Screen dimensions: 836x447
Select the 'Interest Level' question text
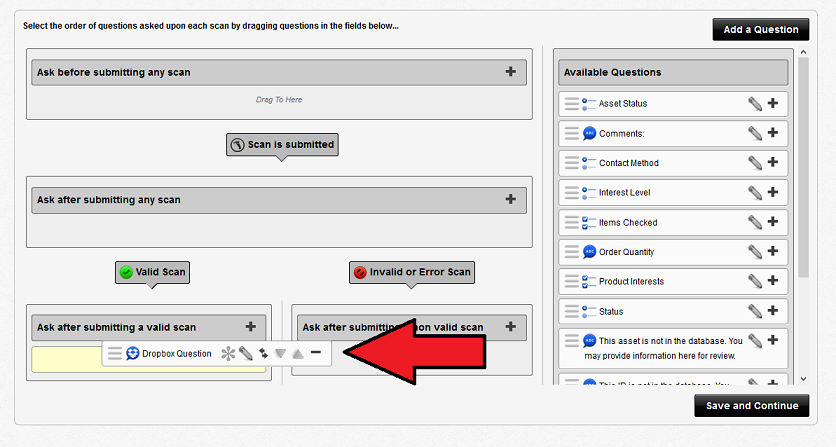pyautogui.click(x=624, y=193)
